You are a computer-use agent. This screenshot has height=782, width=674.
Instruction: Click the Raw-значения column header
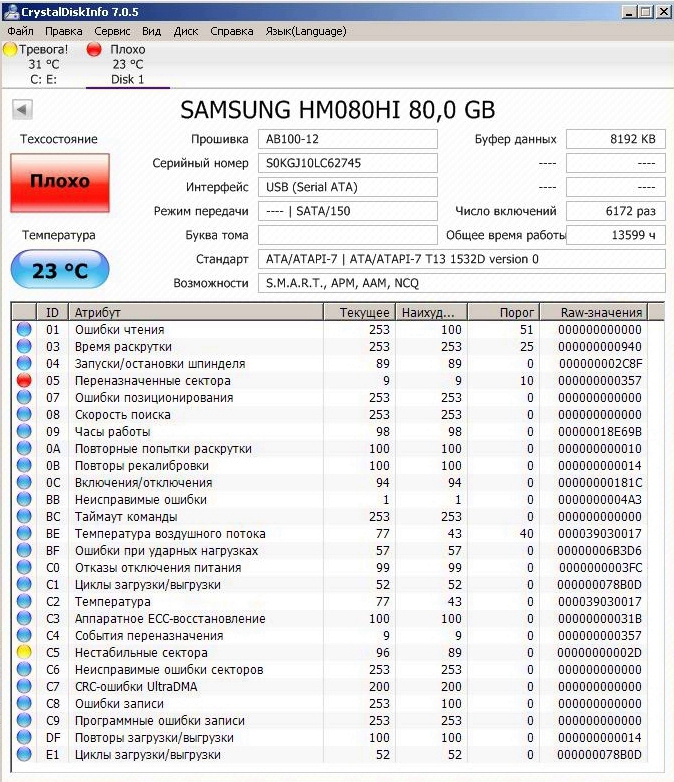tap(594, 312)
